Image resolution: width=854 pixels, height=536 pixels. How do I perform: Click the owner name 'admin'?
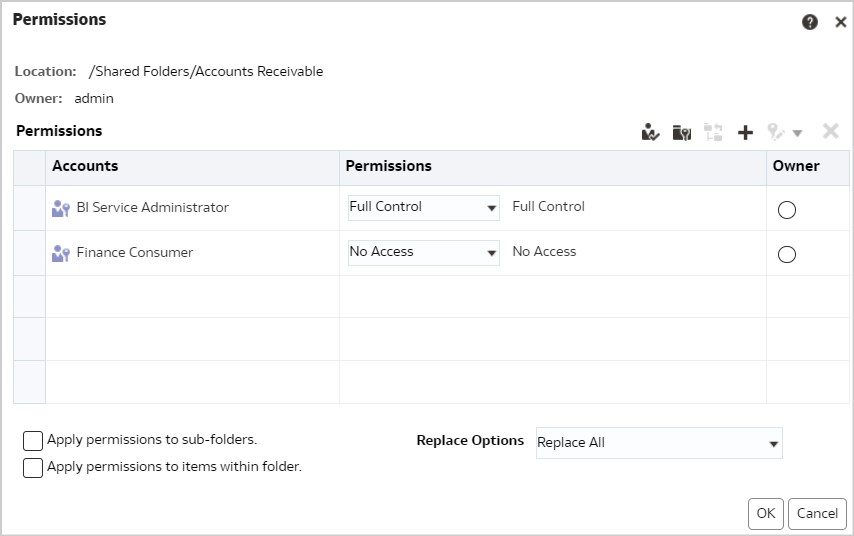[94, 99]
